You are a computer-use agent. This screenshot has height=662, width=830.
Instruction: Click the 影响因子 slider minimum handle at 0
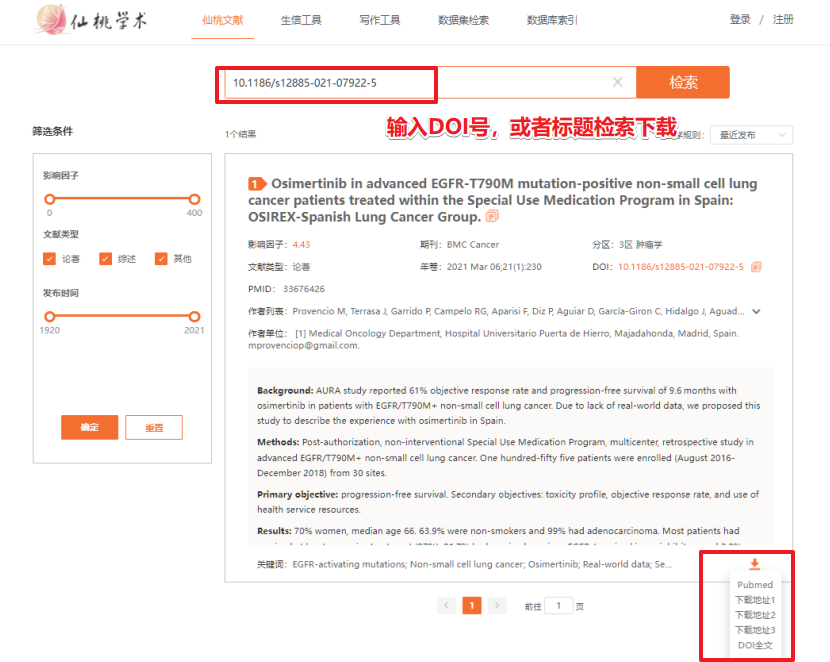(50, 199)
